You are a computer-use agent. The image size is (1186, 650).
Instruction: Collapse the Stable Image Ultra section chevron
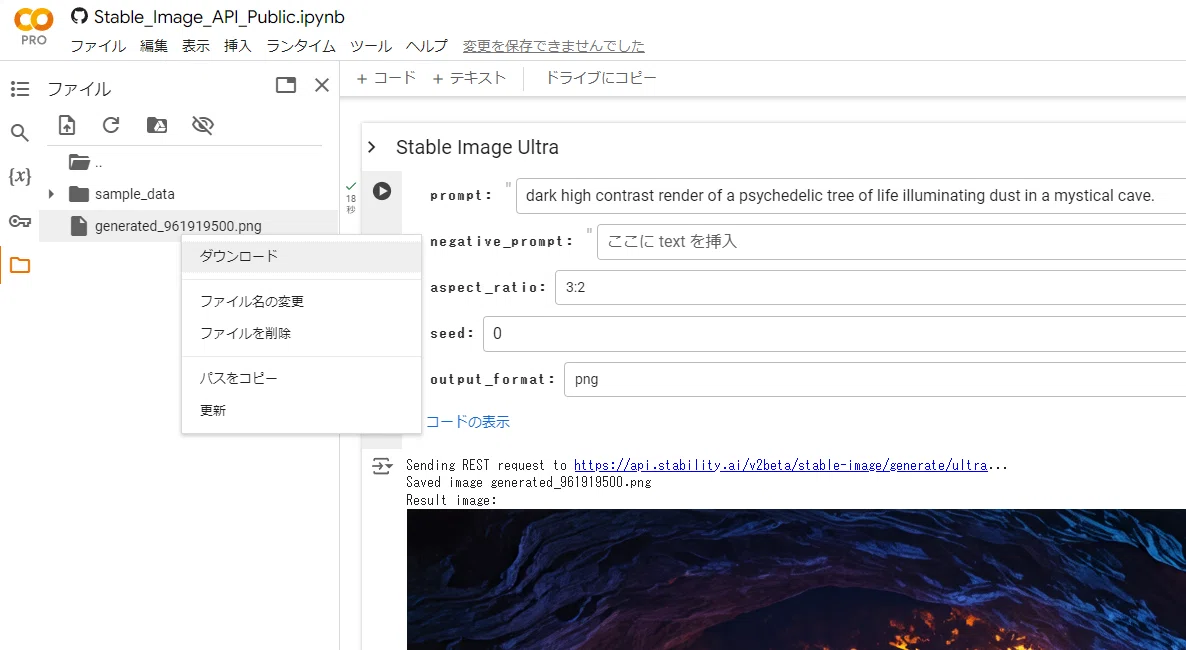coord(371,147)
